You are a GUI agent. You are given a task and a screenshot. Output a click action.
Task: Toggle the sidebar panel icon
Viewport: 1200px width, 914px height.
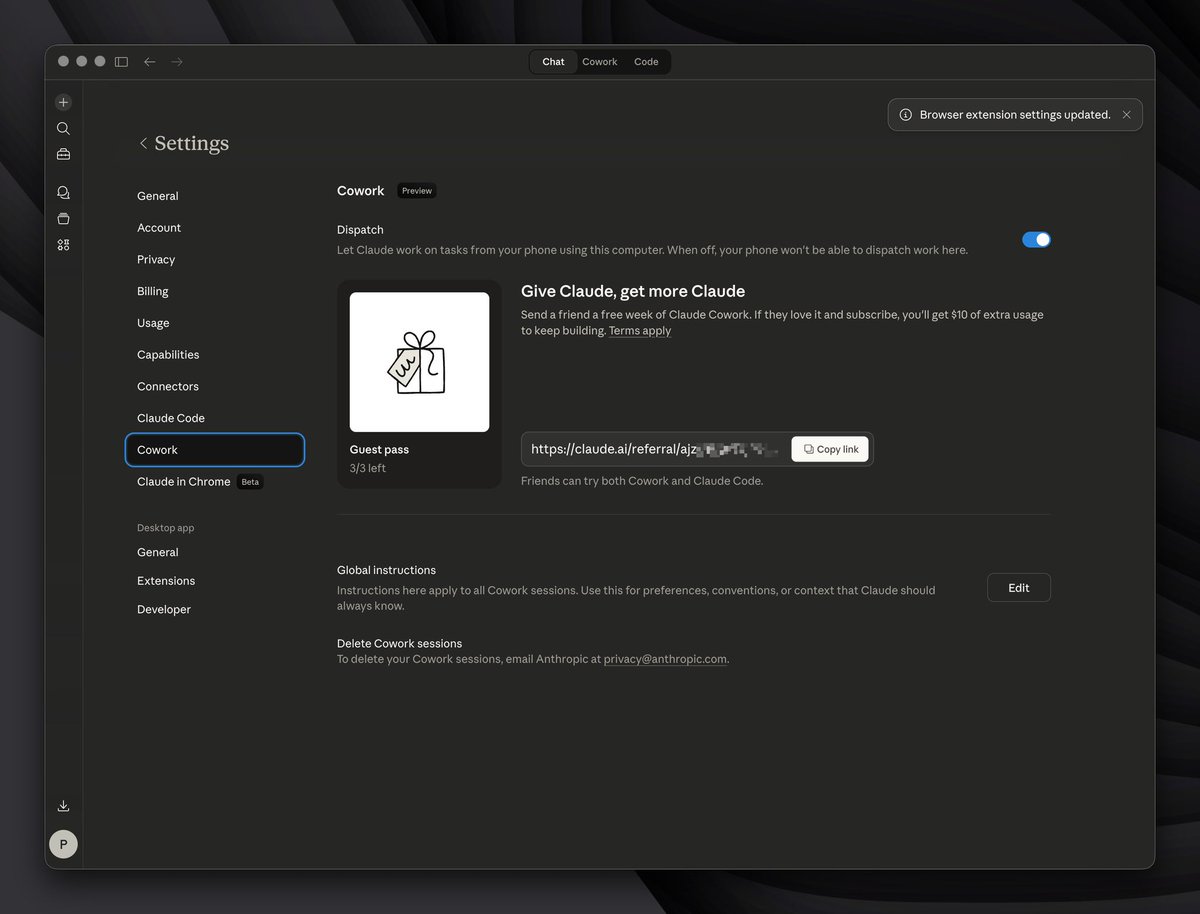pos(121,62)
